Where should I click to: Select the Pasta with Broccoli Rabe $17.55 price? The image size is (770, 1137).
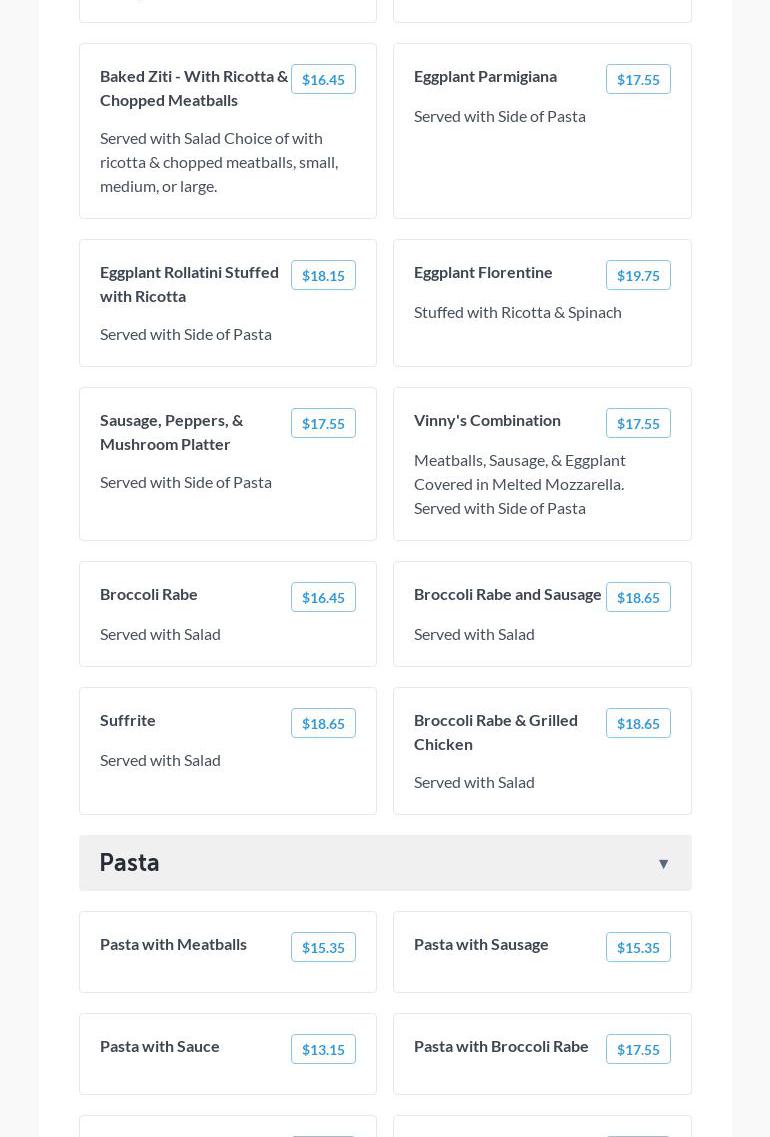point(638,1050)
